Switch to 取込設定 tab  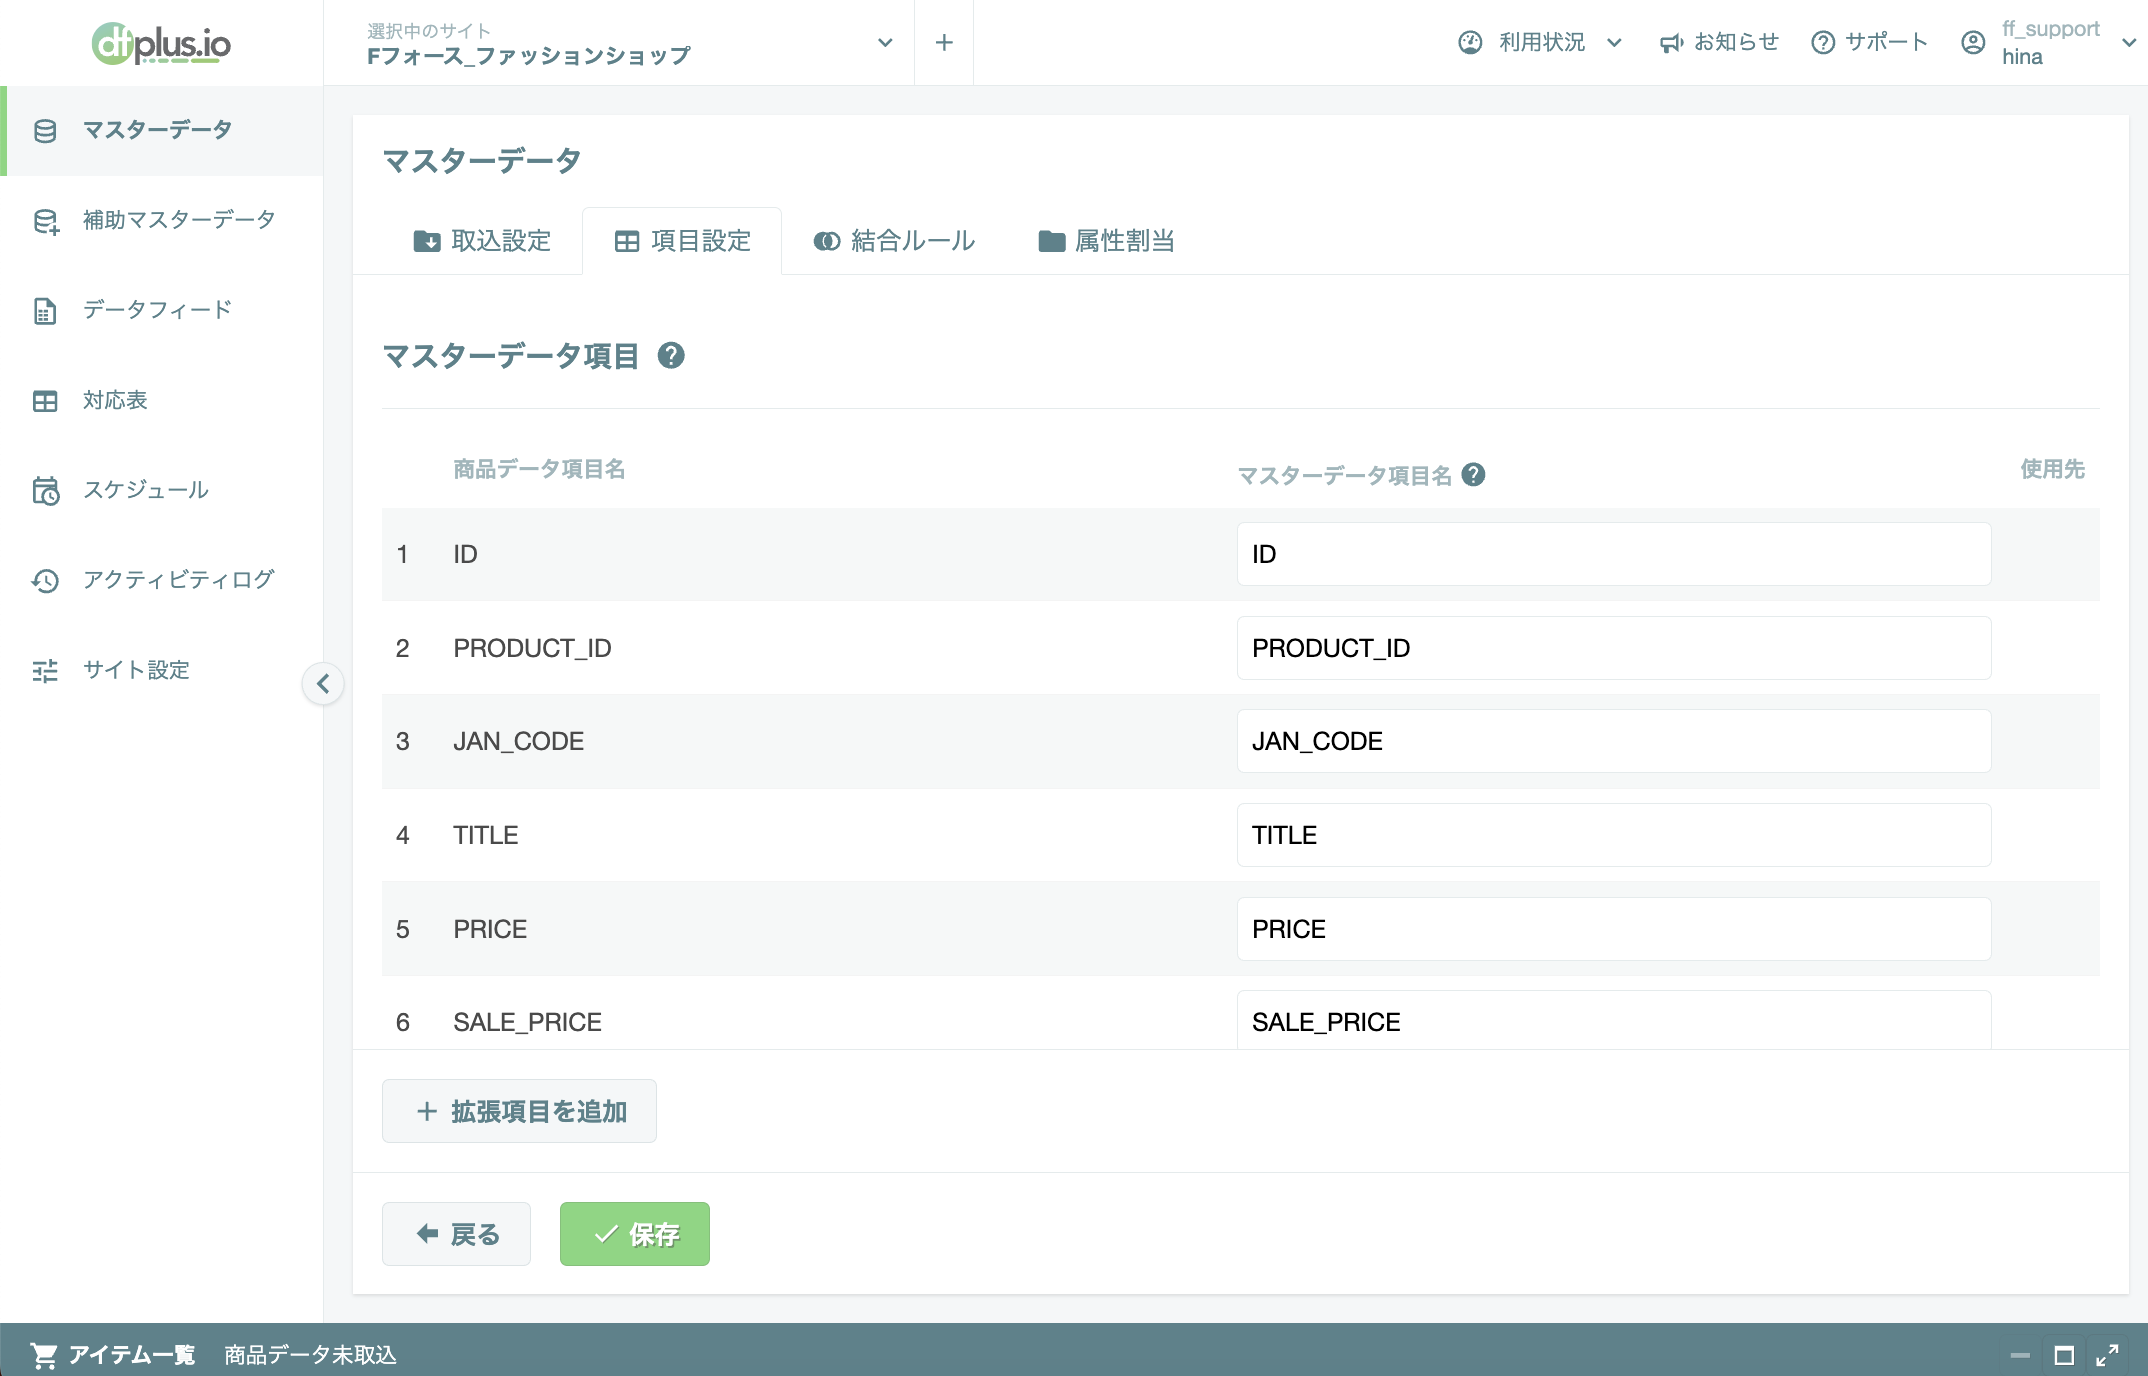[482, 241]
